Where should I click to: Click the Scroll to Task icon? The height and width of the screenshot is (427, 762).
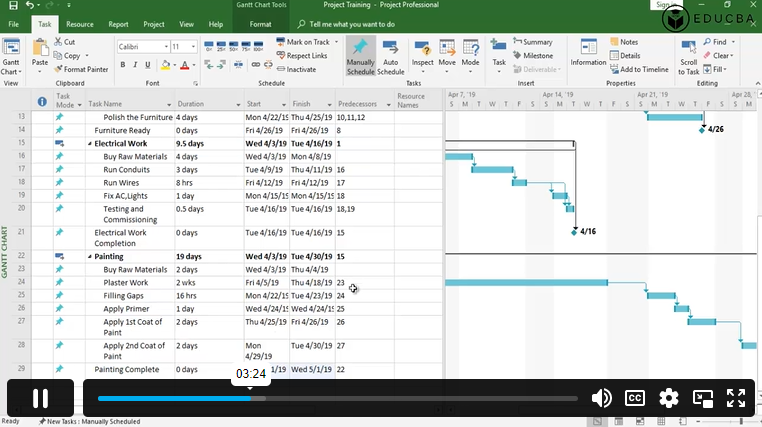(x=689, y=57)
